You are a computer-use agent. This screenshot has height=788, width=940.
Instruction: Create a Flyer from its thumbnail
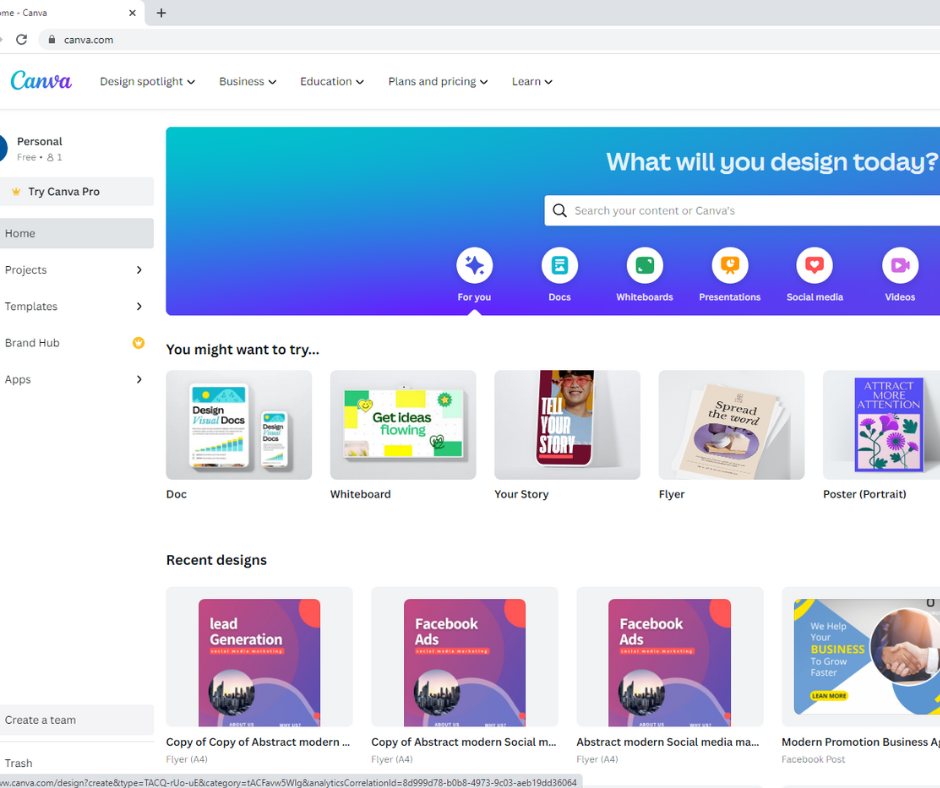point(731,425)
